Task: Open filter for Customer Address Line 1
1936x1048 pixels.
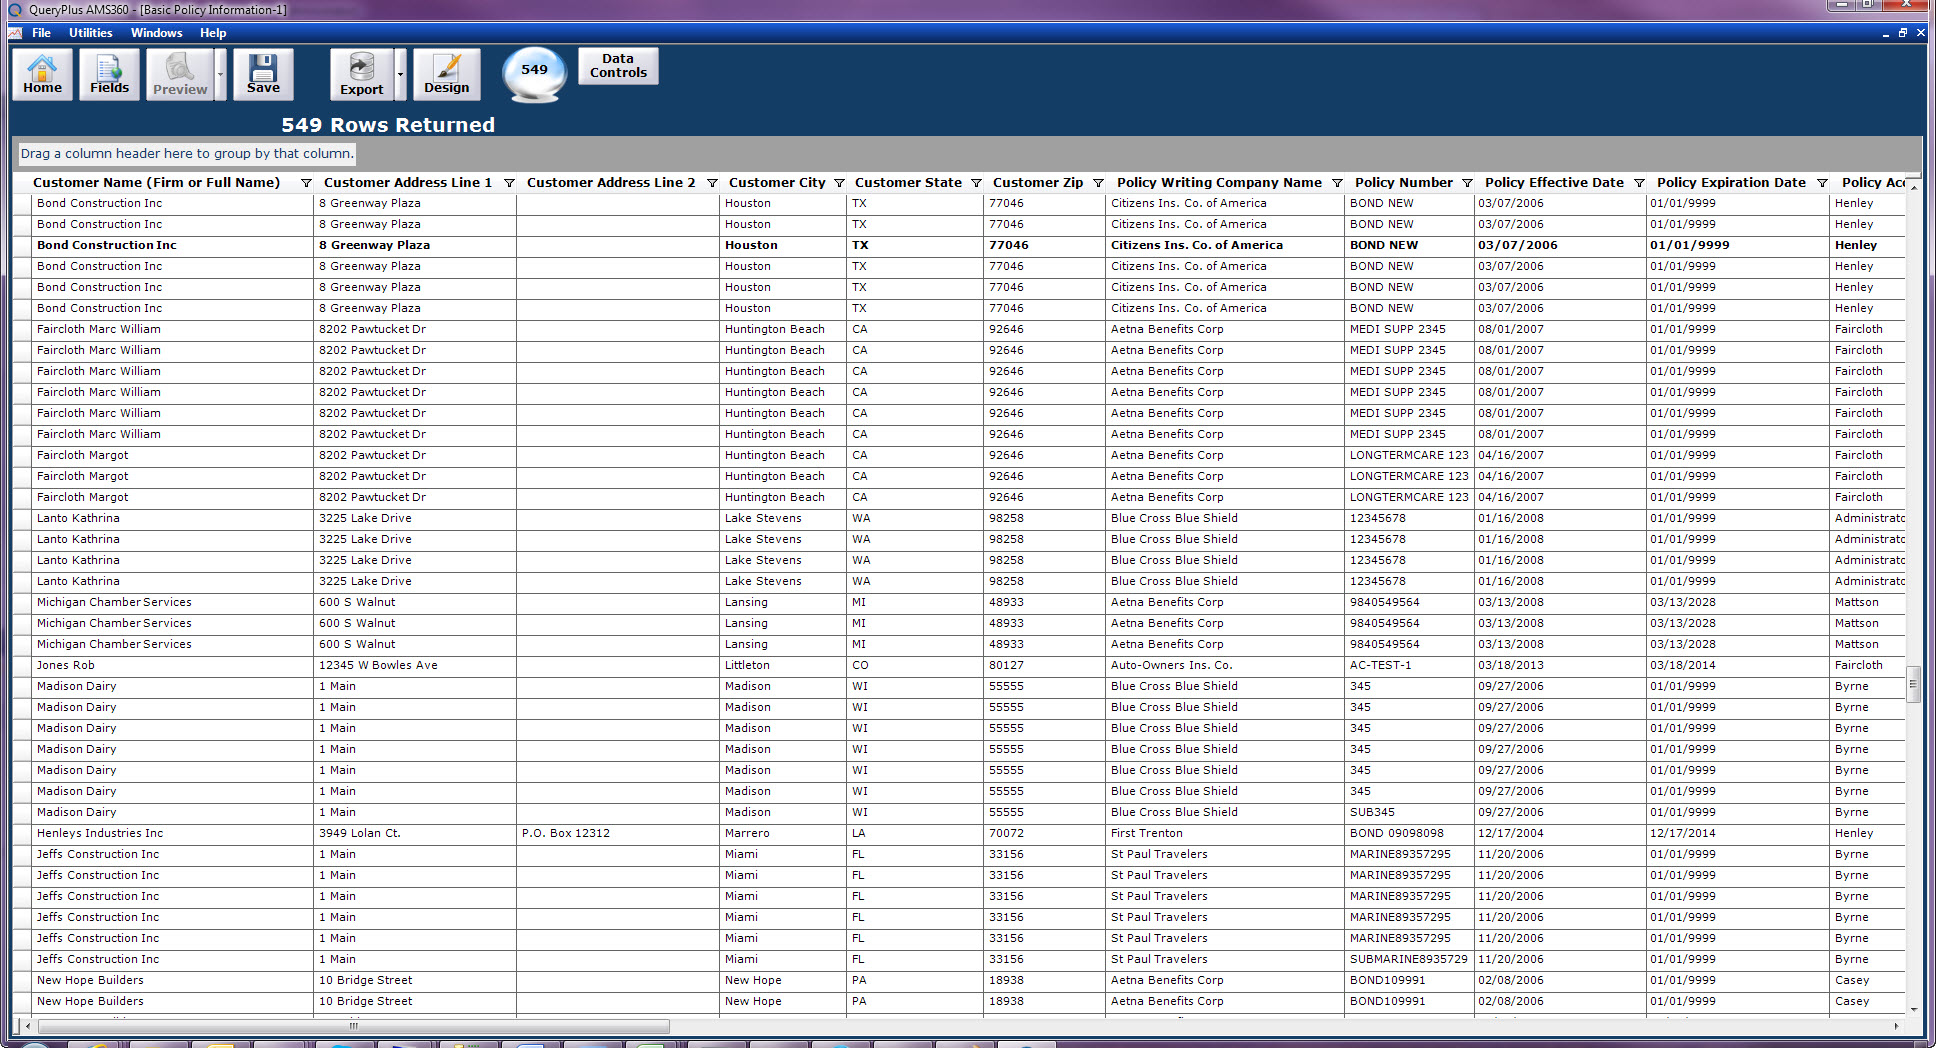Action: pos(509,183)
